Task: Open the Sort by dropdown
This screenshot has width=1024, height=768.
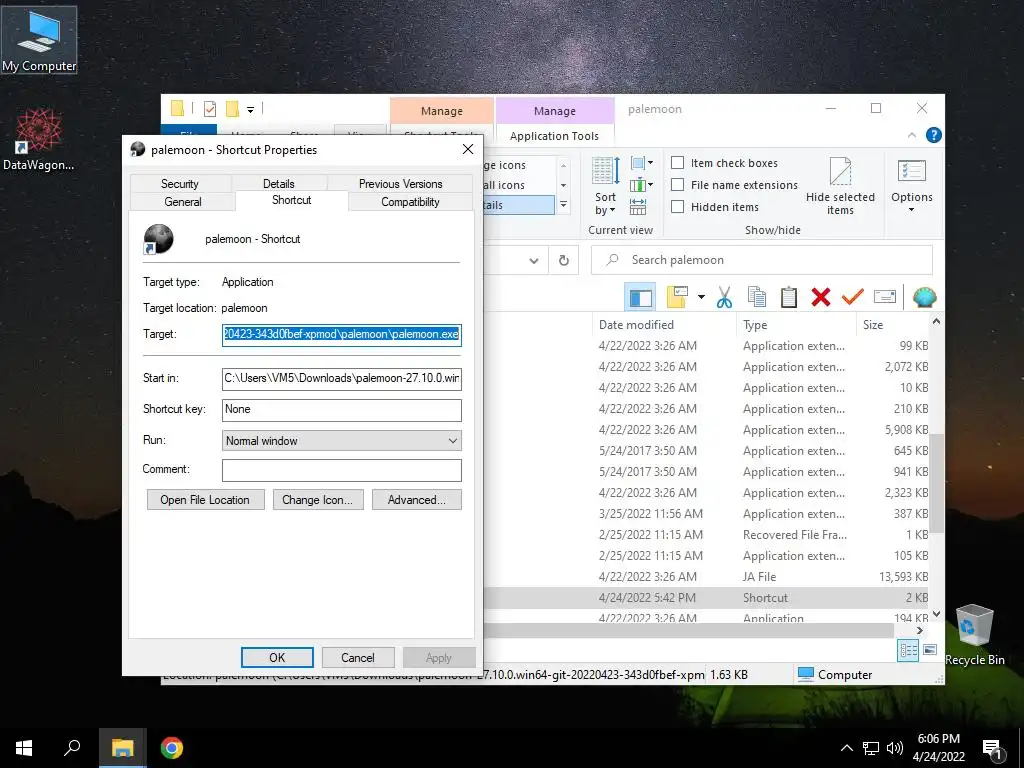Action: (605, 188)
